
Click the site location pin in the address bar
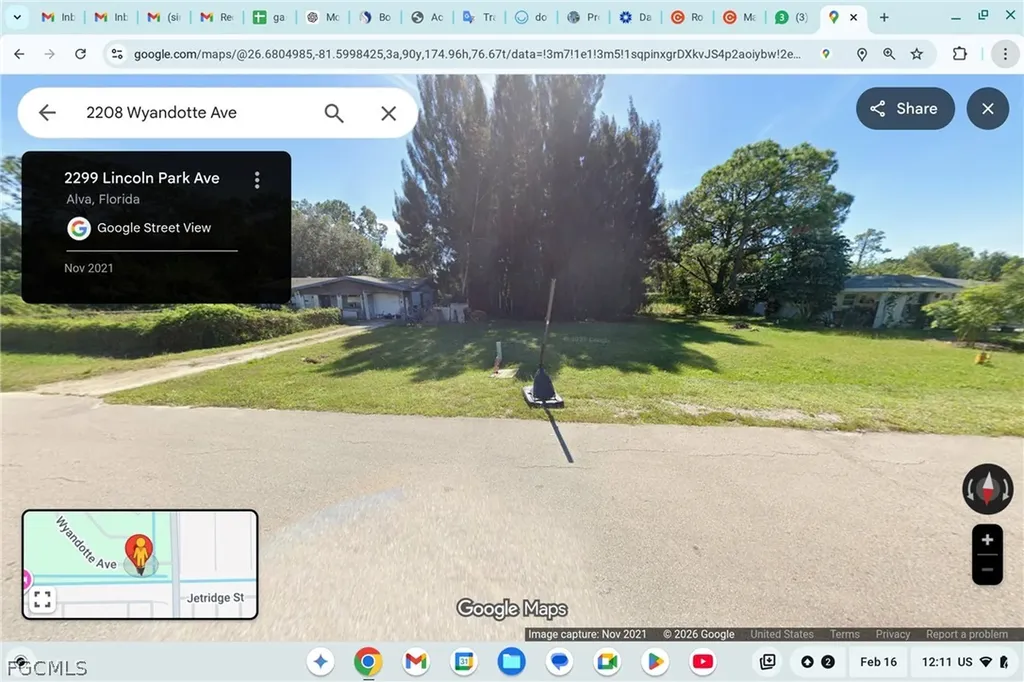(x=862, y=53)
